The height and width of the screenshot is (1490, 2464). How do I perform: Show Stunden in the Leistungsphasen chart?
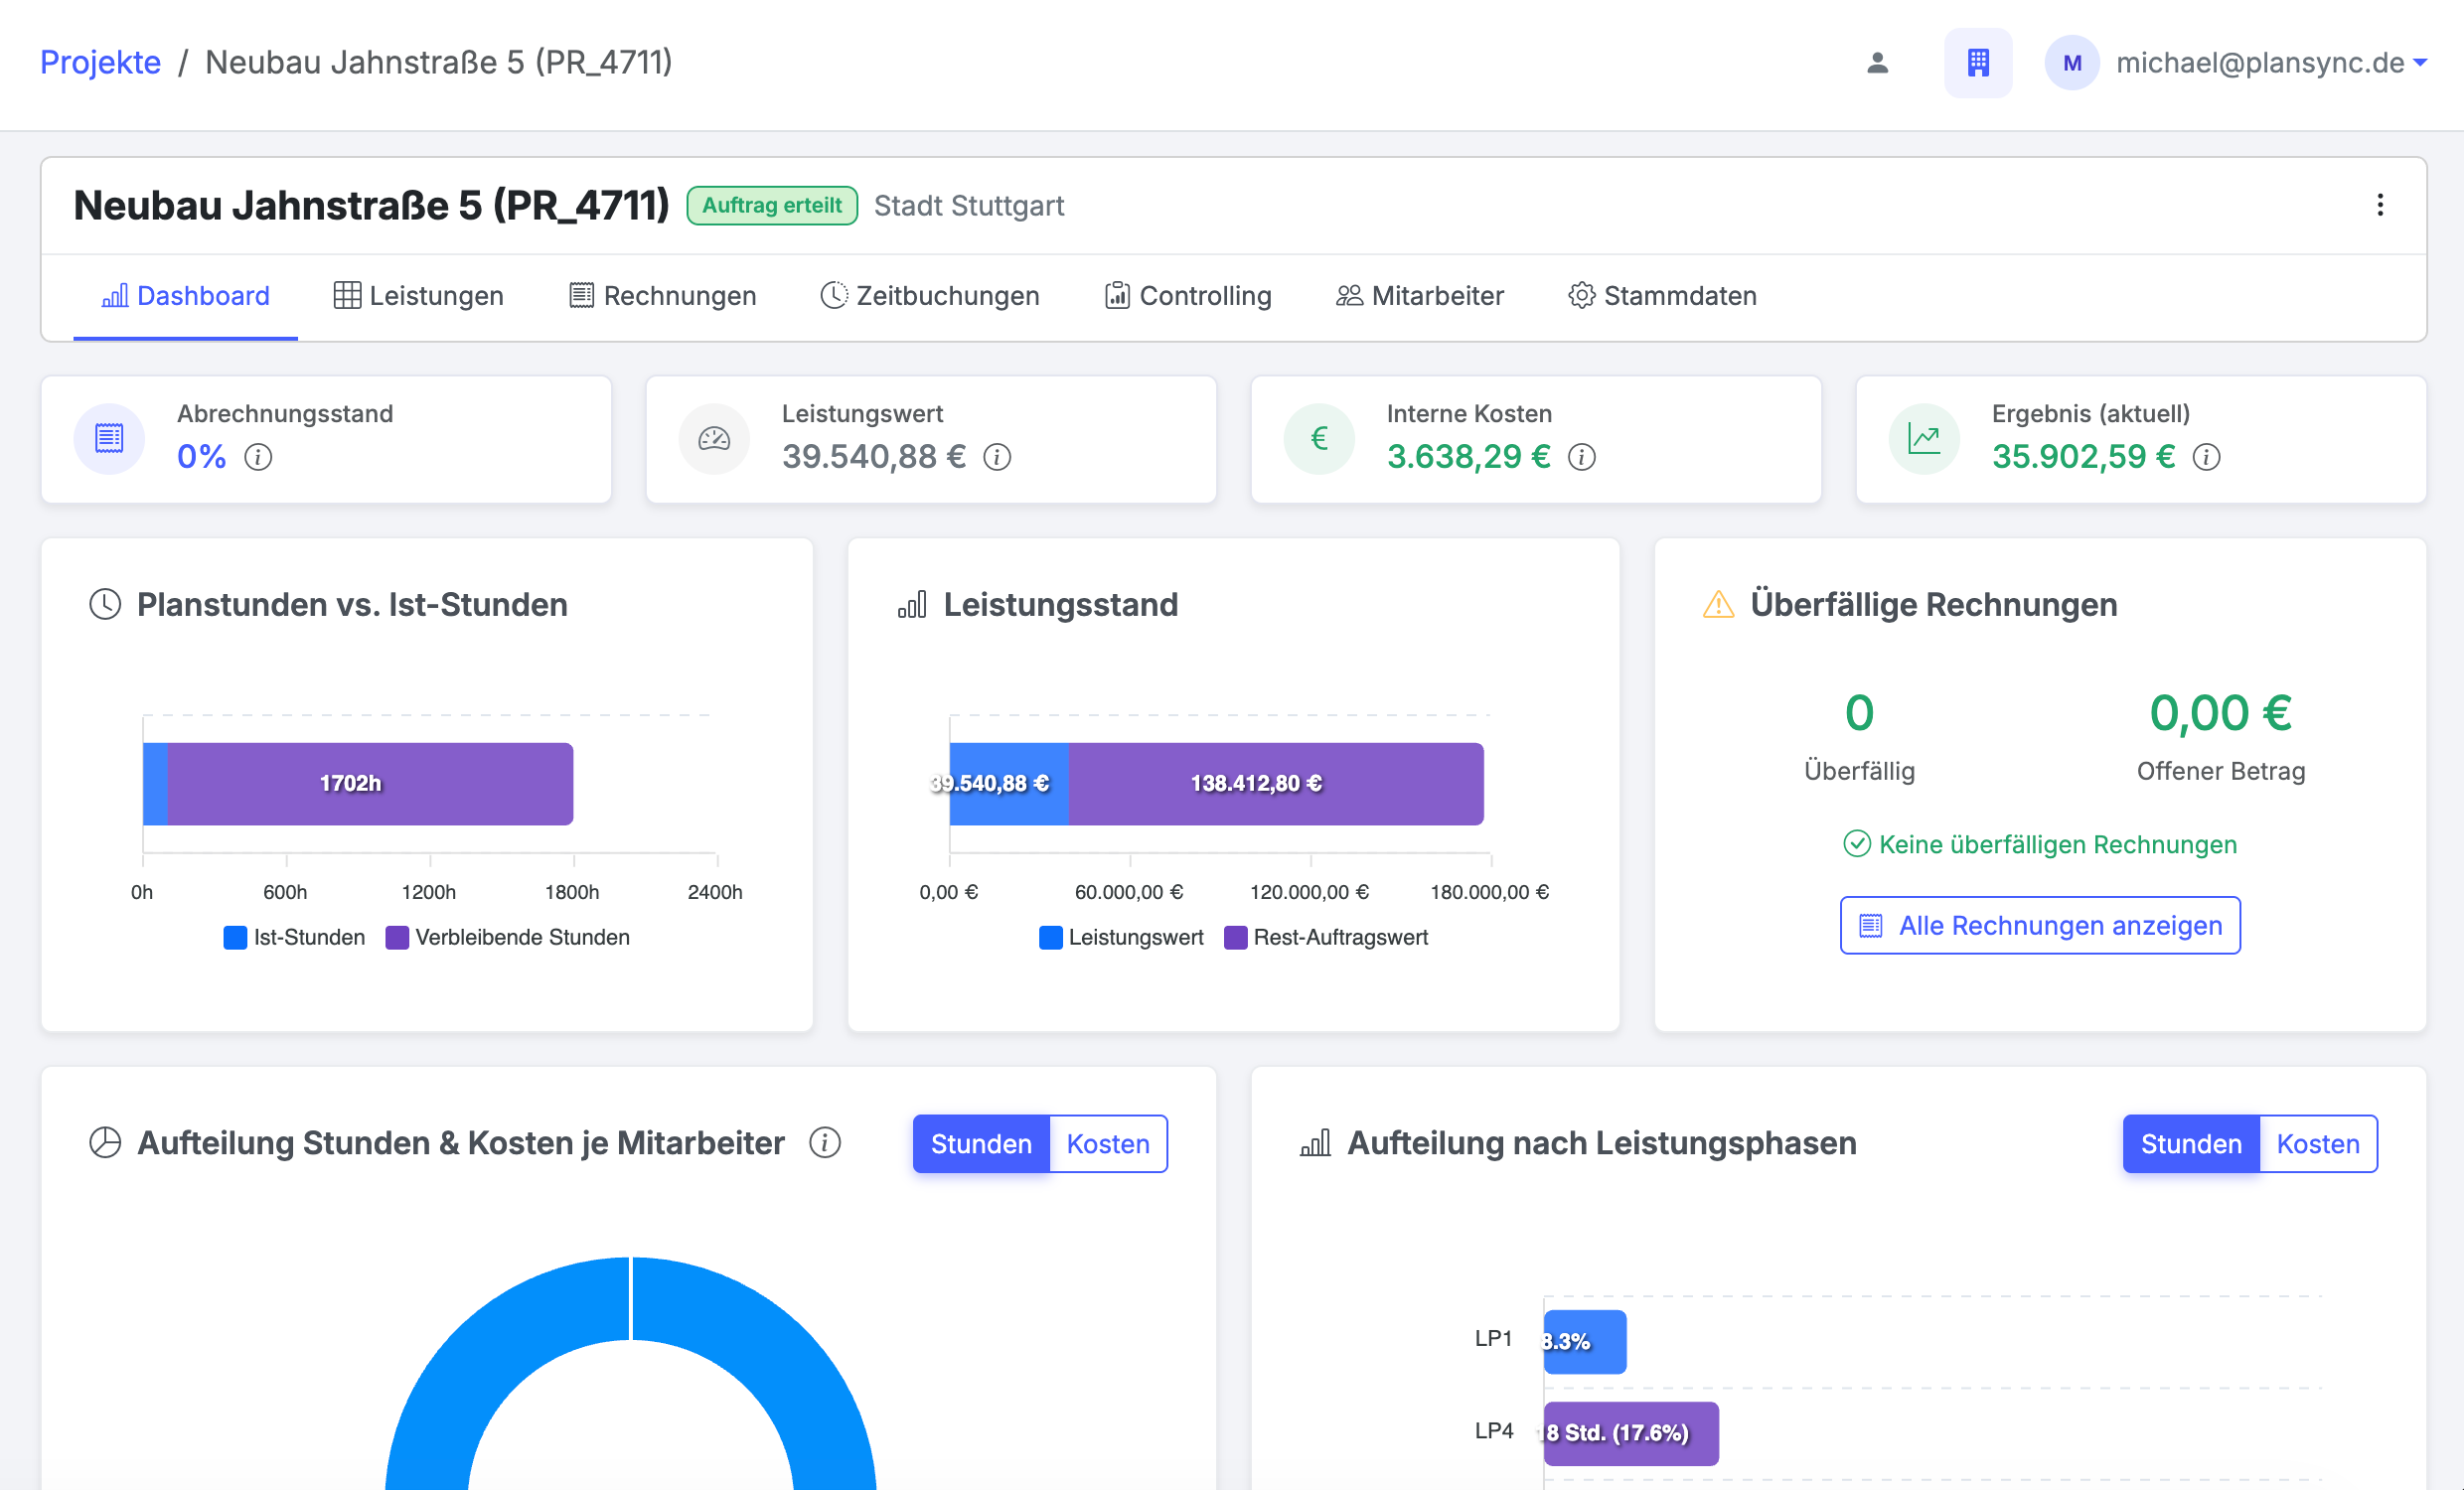2190,1143
